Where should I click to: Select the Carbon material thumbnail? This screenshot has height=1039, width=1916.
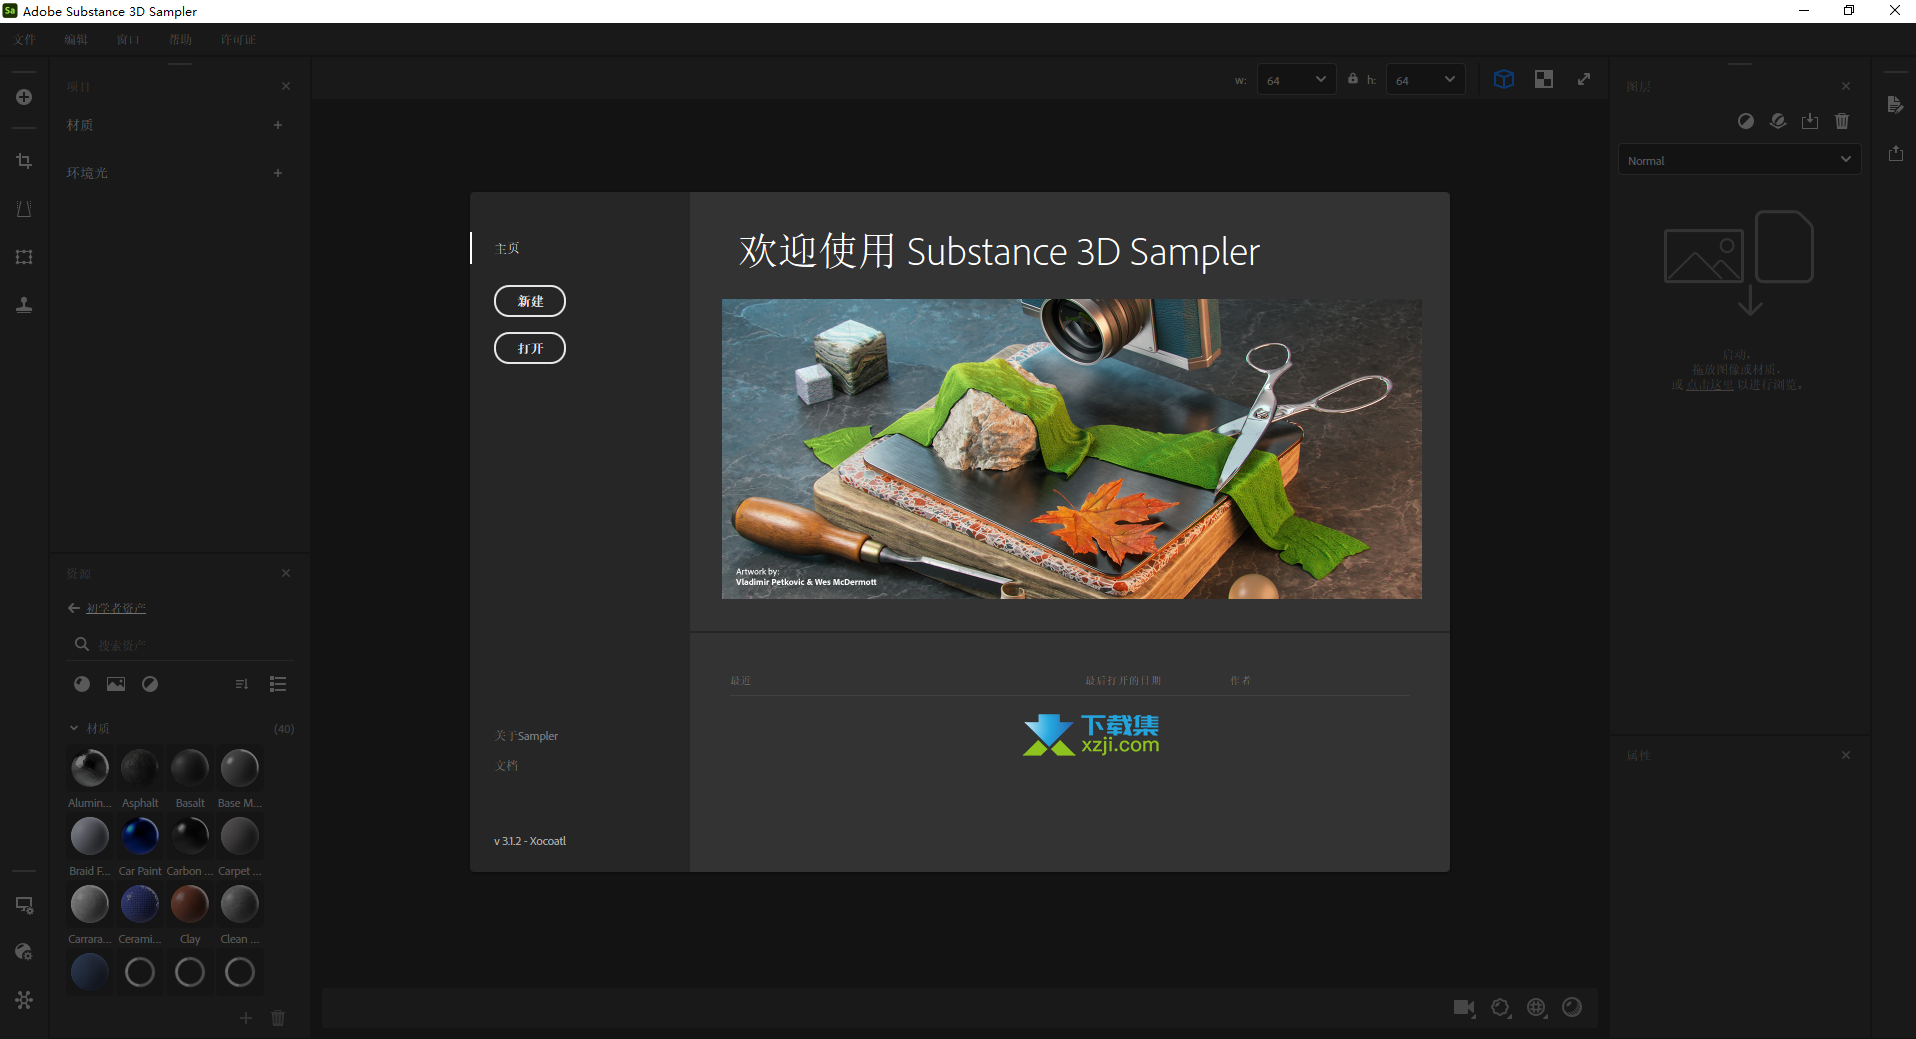(x=190, y=836)
